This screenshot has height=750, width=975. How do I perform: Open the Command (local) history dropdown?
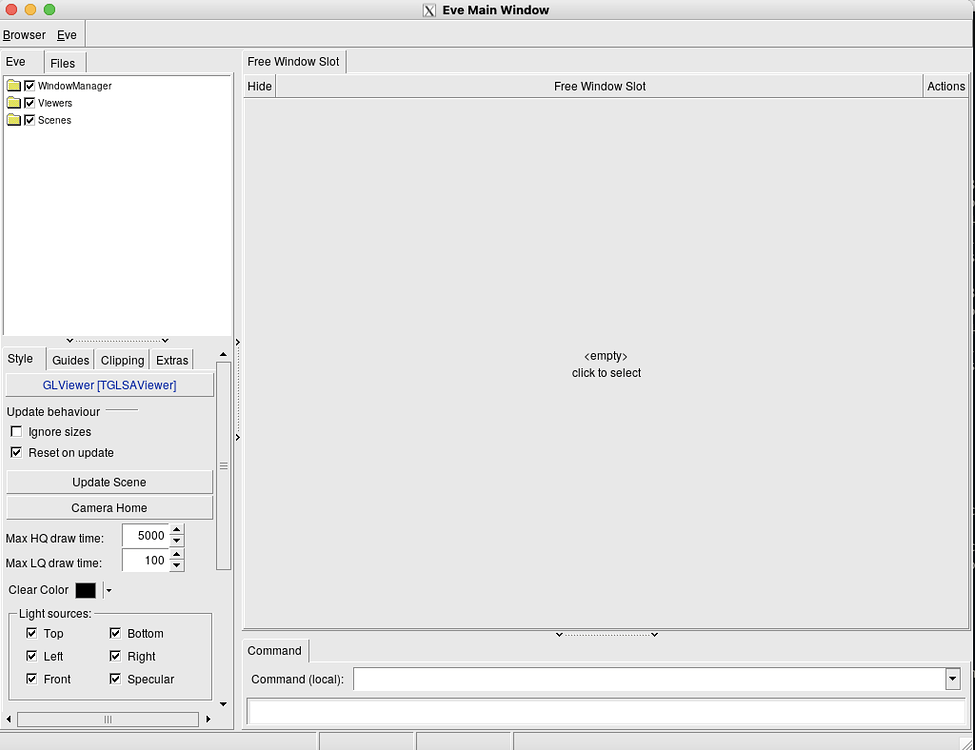click(x=953, y=678)
